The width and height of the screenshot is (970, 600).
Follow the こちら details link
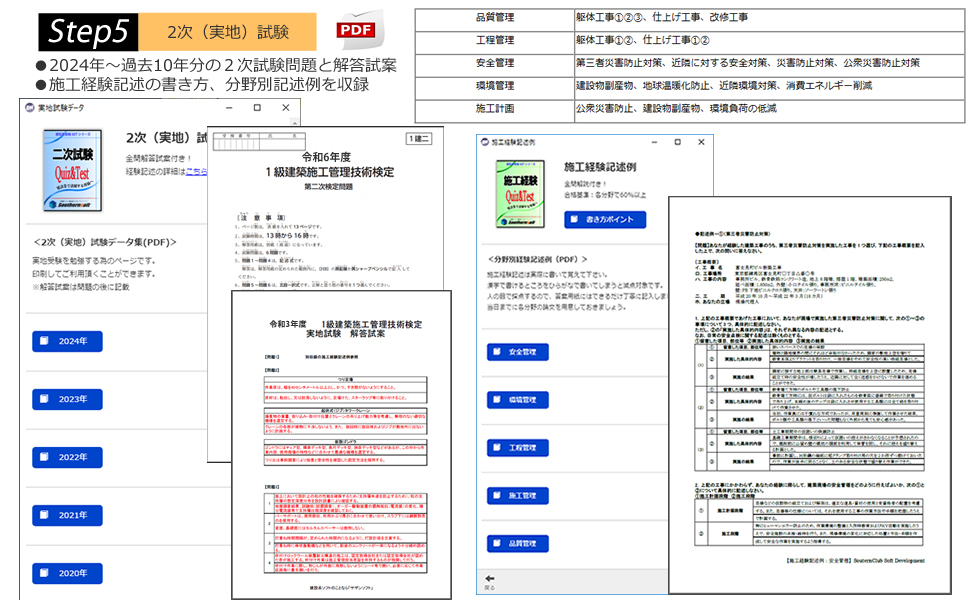pyautogui.click(x=197, y=172)
